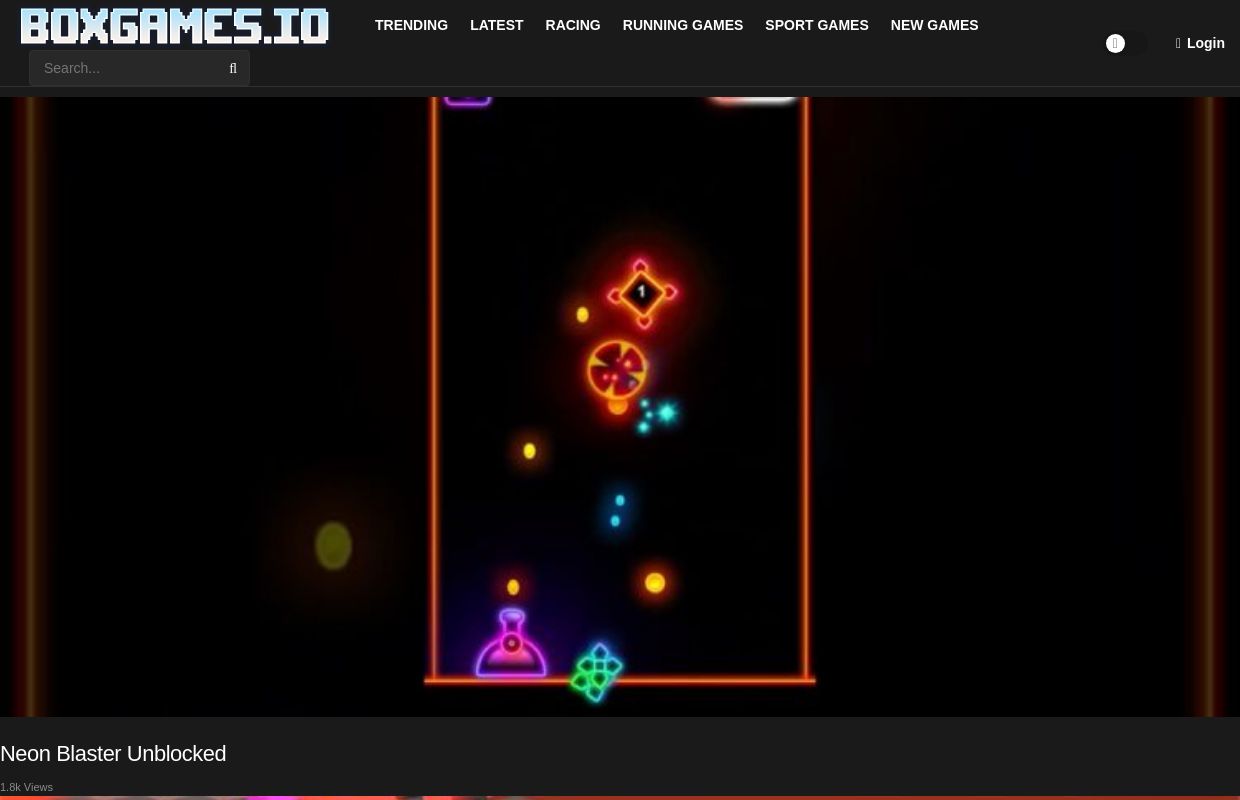This screenshot has width=1240, height=800.
Task: Open the Latest menu item
Action: pos(497,25)
